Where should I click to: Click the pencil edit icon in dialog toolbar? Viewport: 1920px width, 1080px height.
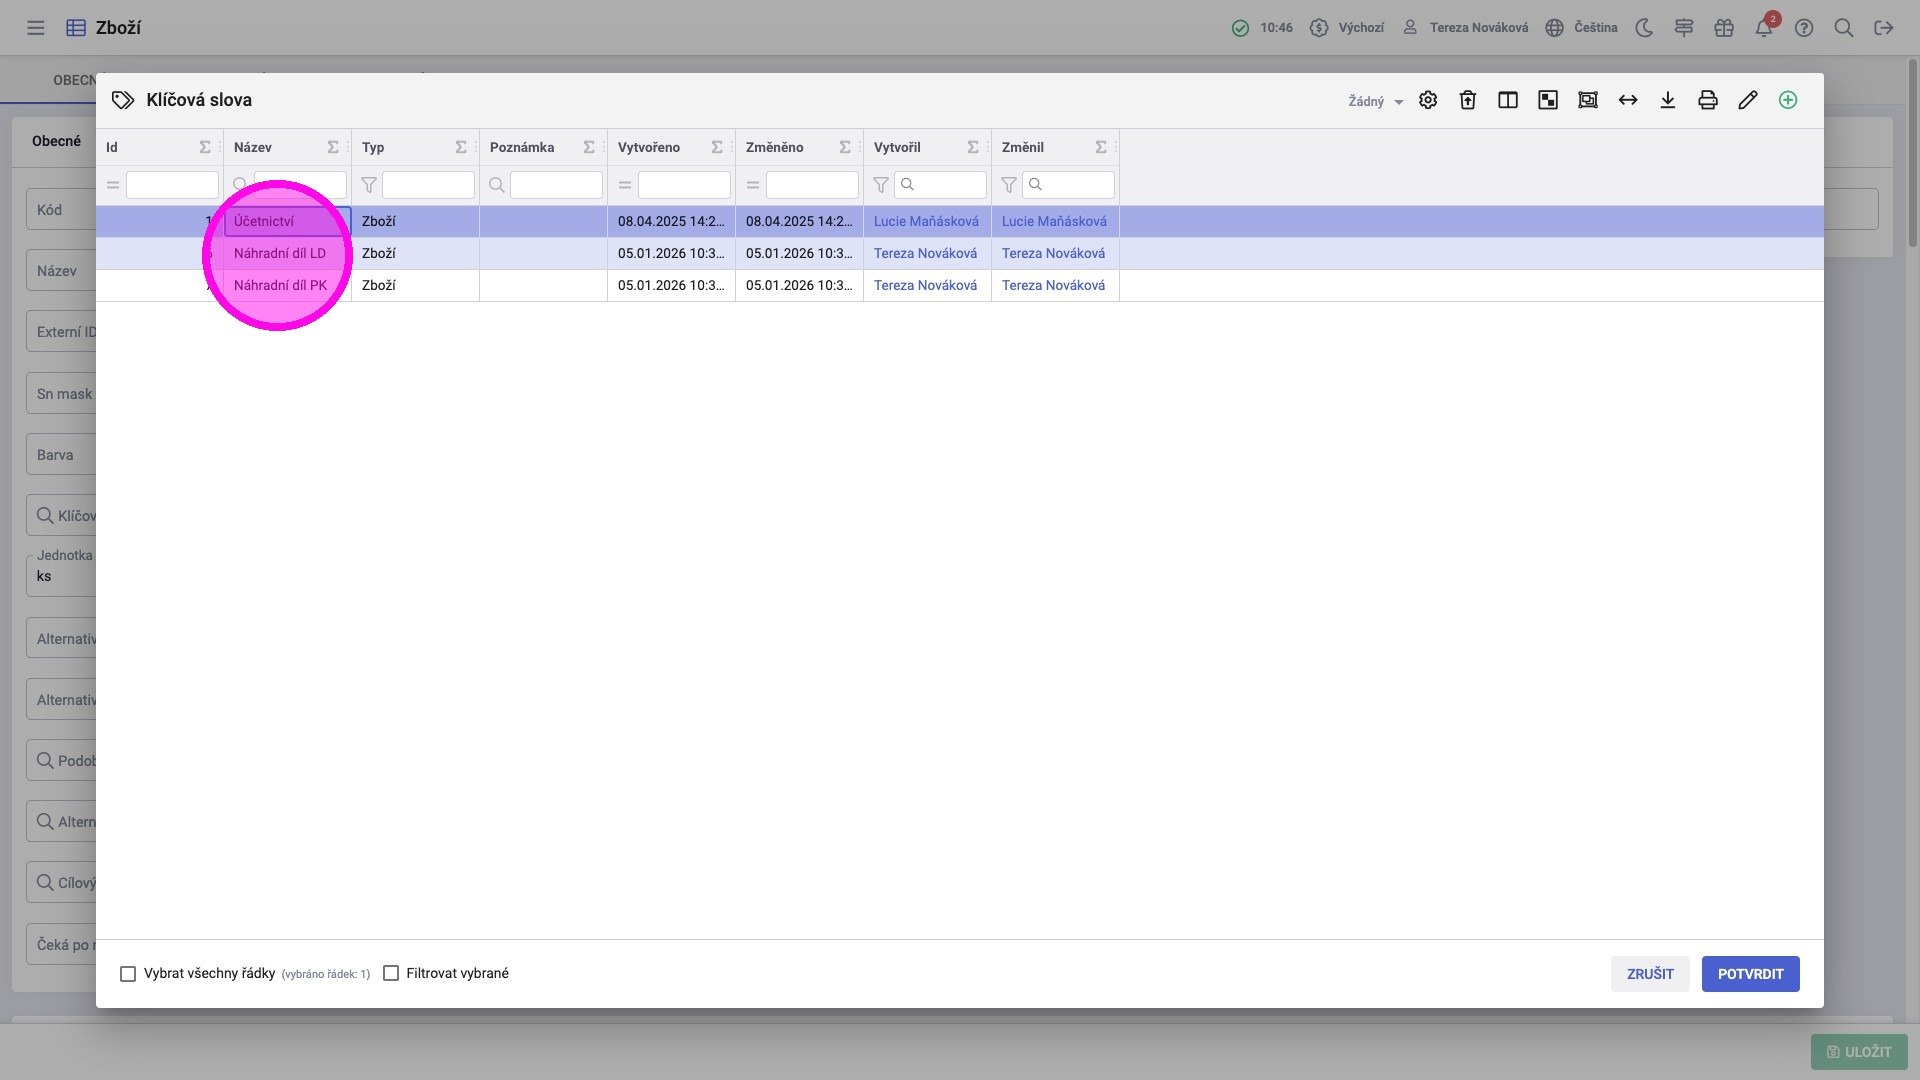click(1747, 100)
